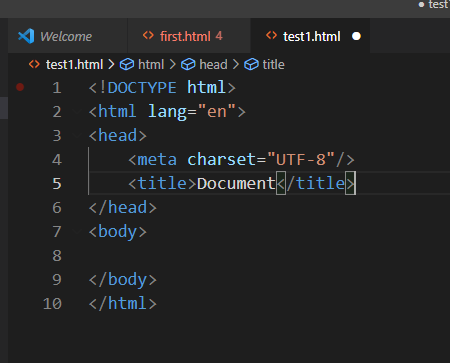Image resolution: width=450 pixels, height=363 pixels.
Task: Click the cube icon before head breadcrumb
Action: point(188,64)
